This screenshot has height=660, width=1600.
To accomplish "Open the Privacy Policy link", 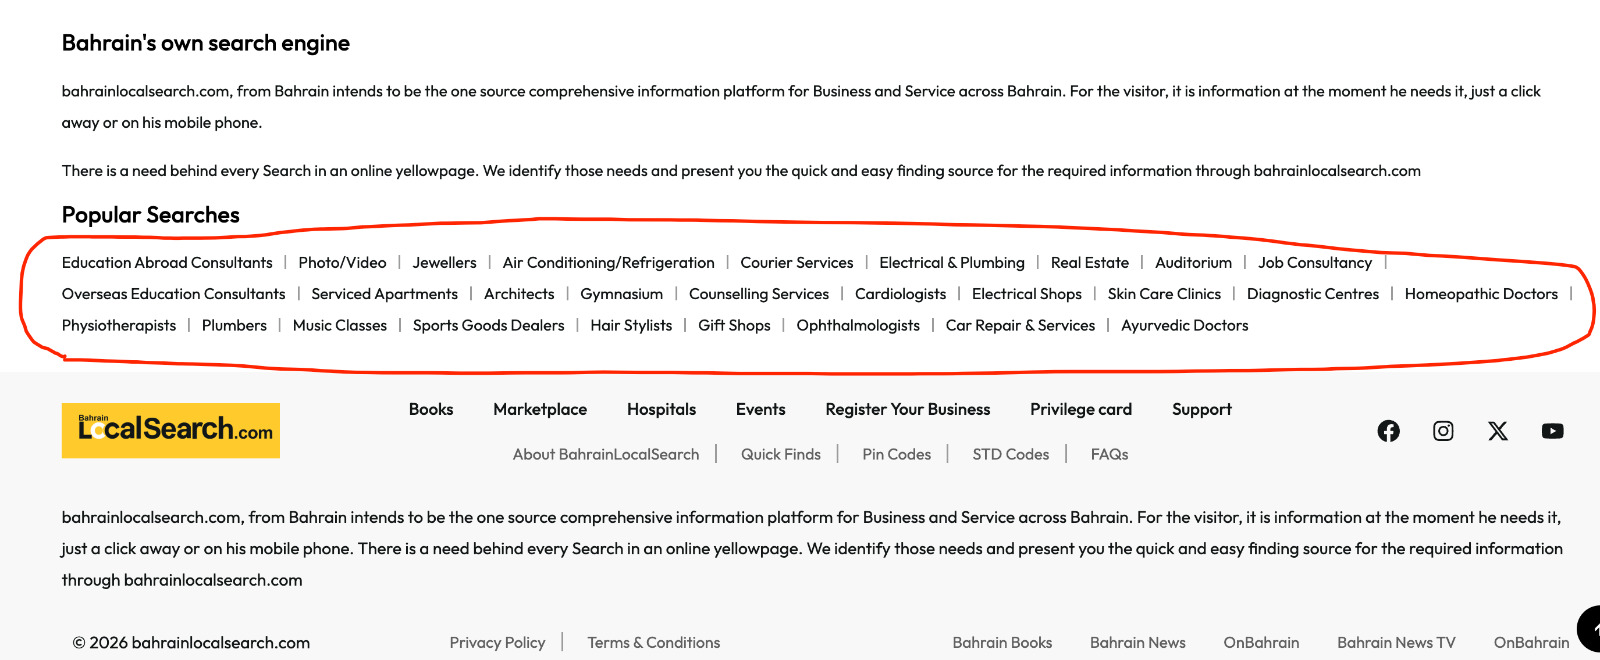I will point(497,643).
